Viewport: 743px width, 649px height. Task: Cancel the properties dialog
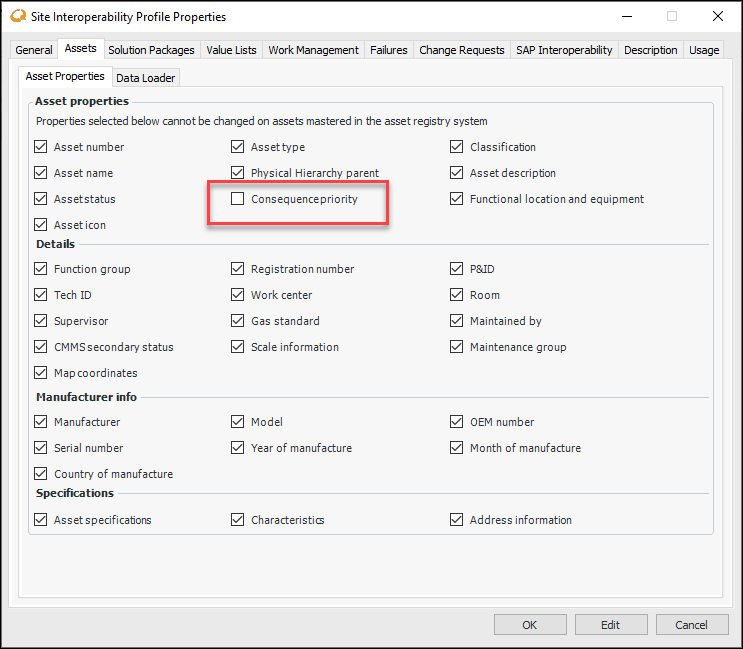pos(691,625)
